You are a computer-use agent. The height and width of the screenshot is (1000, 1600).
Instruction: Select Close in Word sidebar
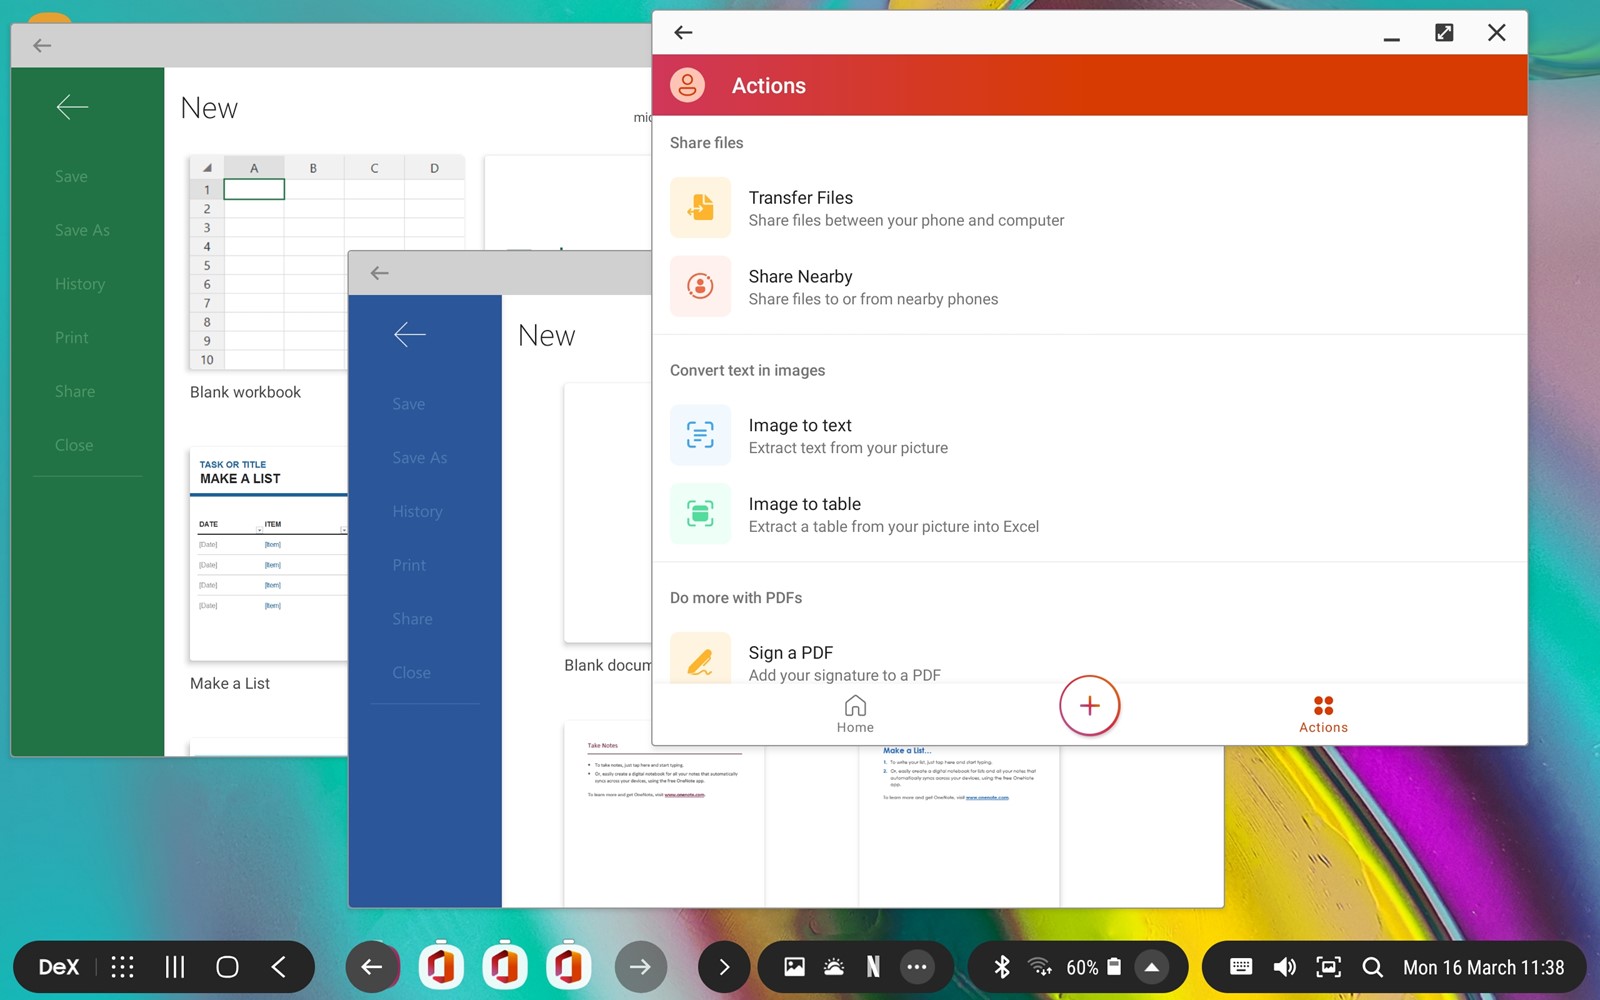[x=411, y=673]
